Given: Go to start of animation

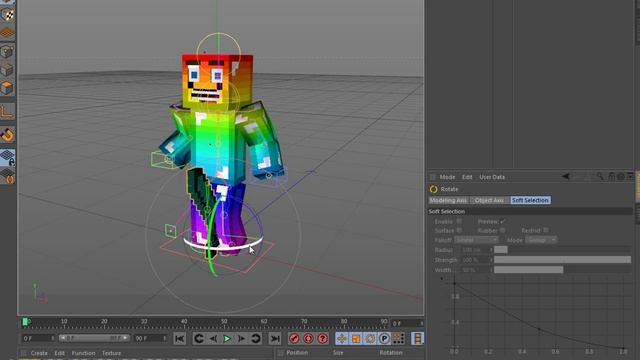Looking at the screenshot, I should pyautogui.click(x=180, y=338).
